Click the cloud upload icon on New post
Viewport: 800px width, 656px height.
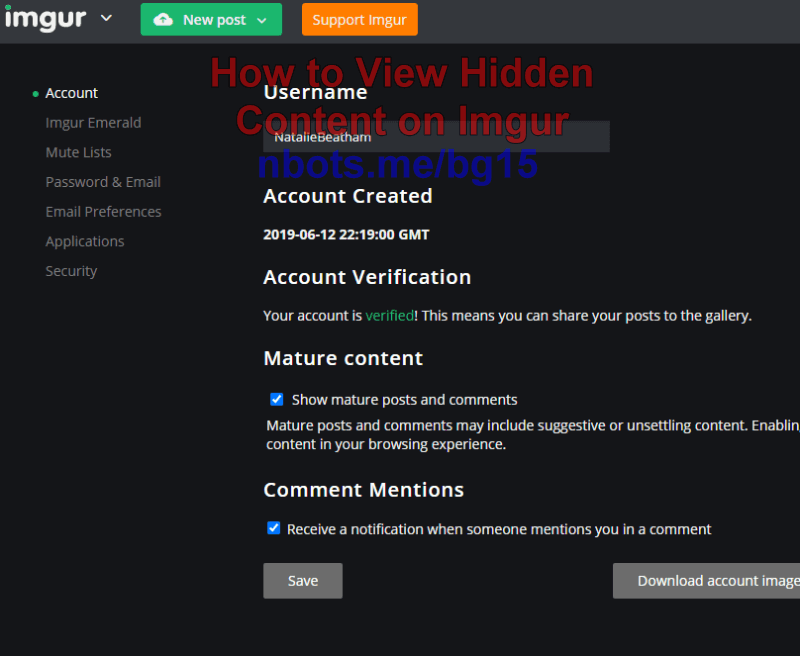point(163,19)
